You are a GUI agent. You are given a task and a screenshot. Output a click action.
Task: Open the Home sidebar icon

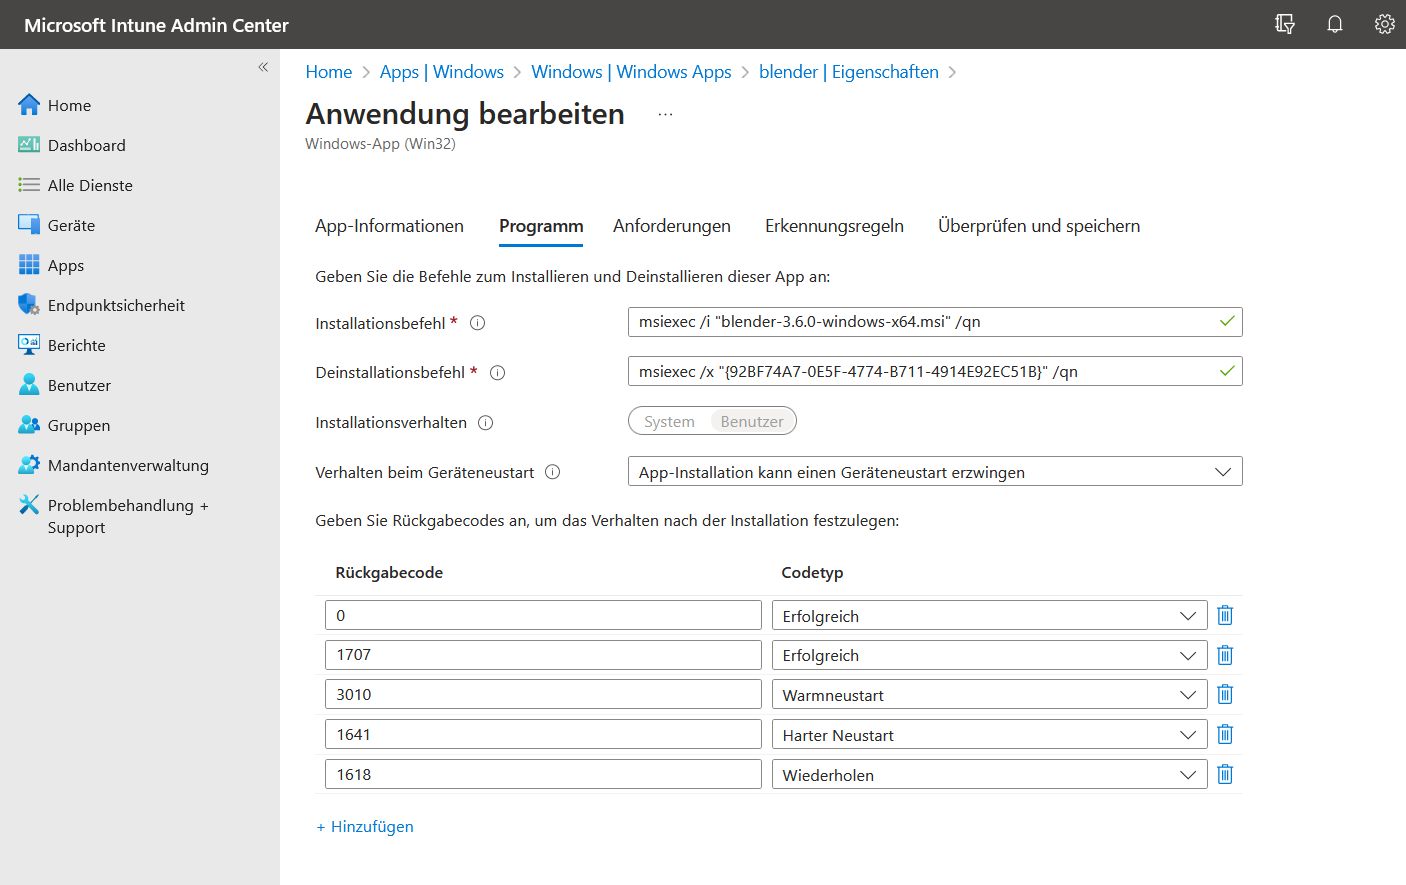click(x=29, y=105)
